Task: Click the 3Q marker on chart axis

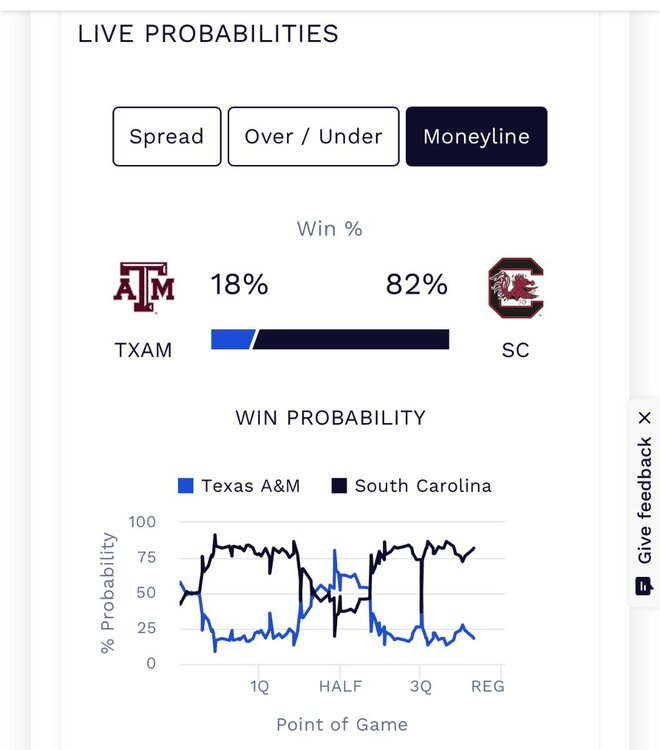Action: [421, 686]
